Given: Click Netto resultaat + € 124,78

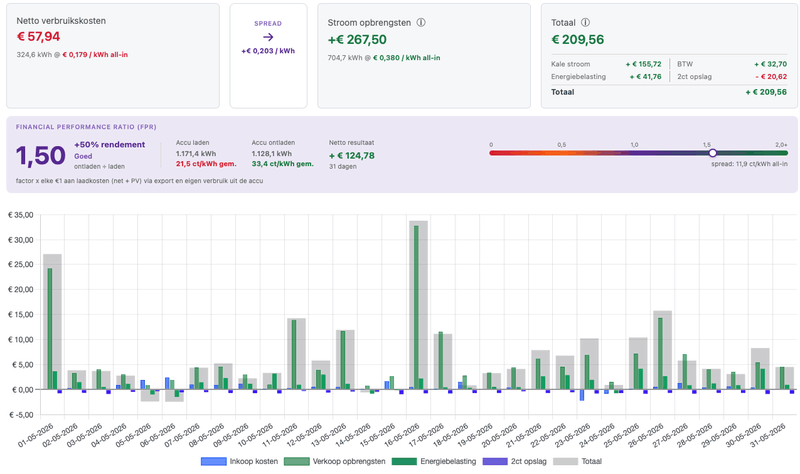Looking at the screenshot, I should click(x=352, y=156).
